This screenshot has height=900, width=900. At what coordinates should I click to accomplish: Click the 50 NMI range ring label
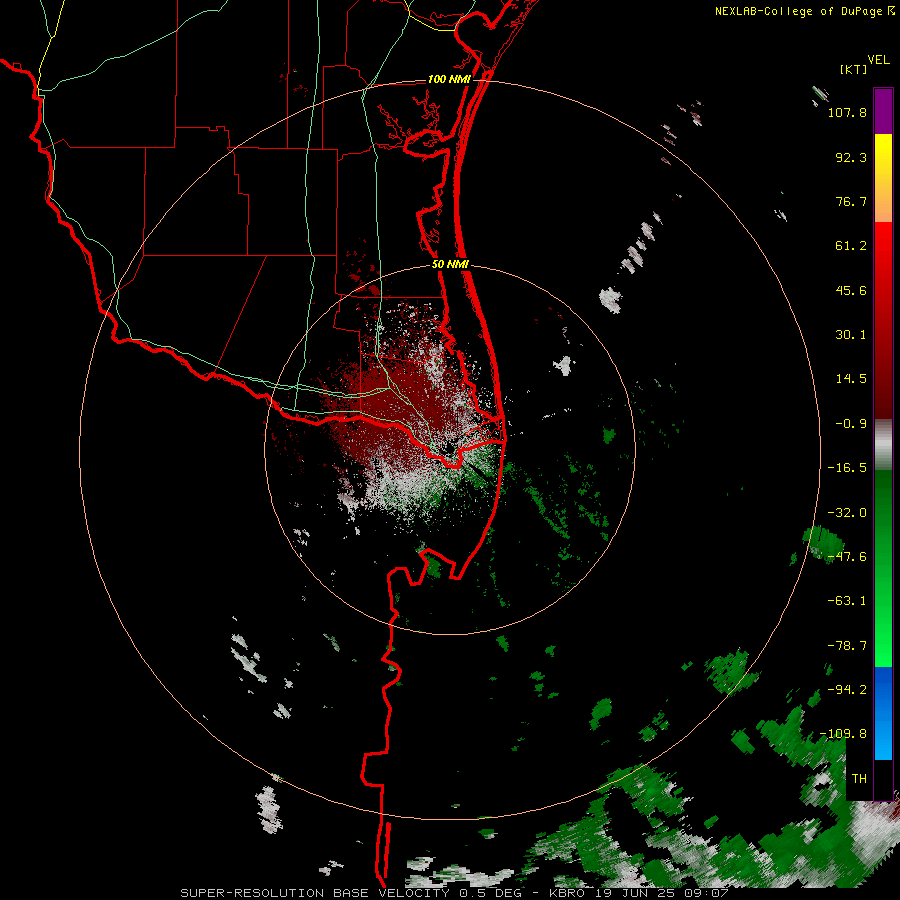[x=450, y=265]
